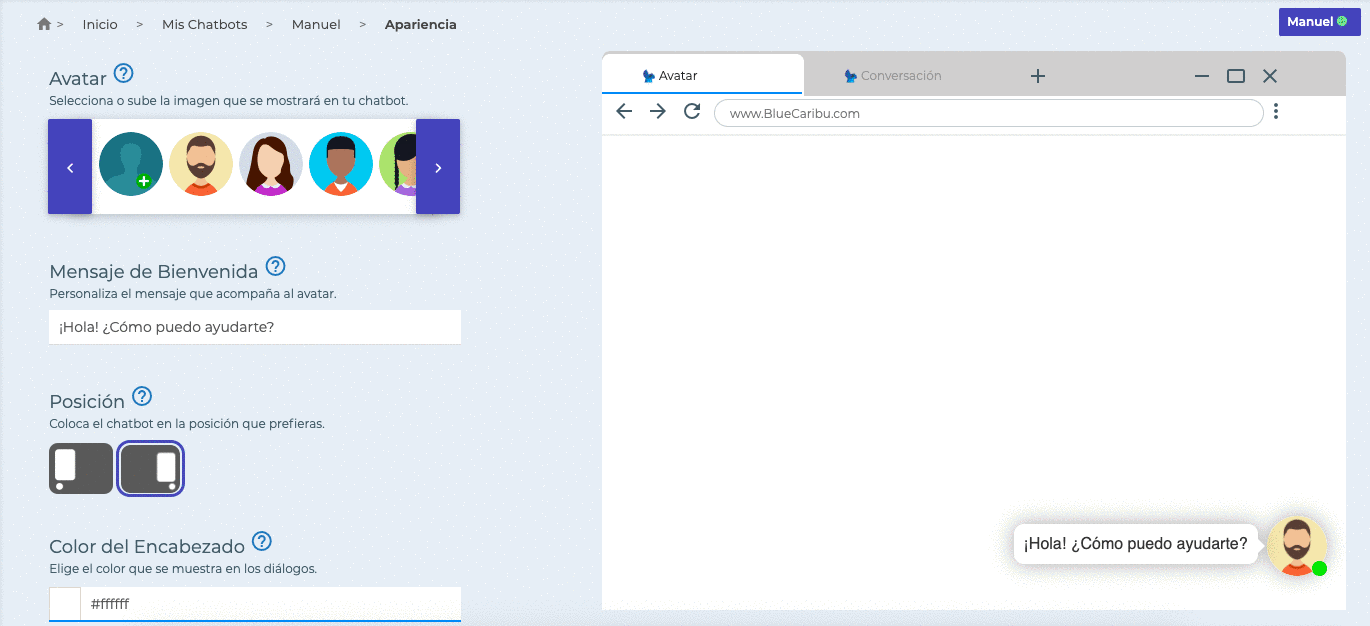1370x626 pixels.
Task: Select right-side chatbot position option
Action: tap(151, 469)
